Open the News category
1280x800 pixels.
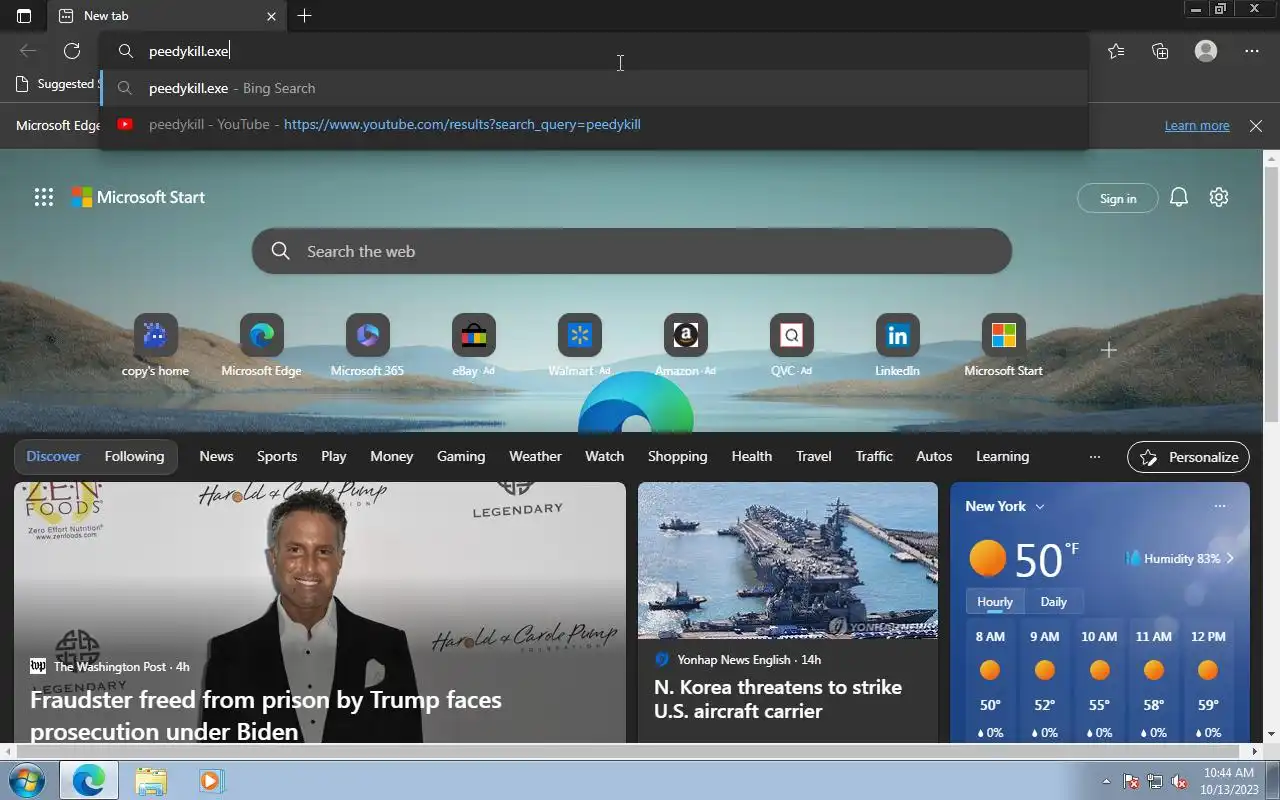pyautogui.click(x=216, y=456)
